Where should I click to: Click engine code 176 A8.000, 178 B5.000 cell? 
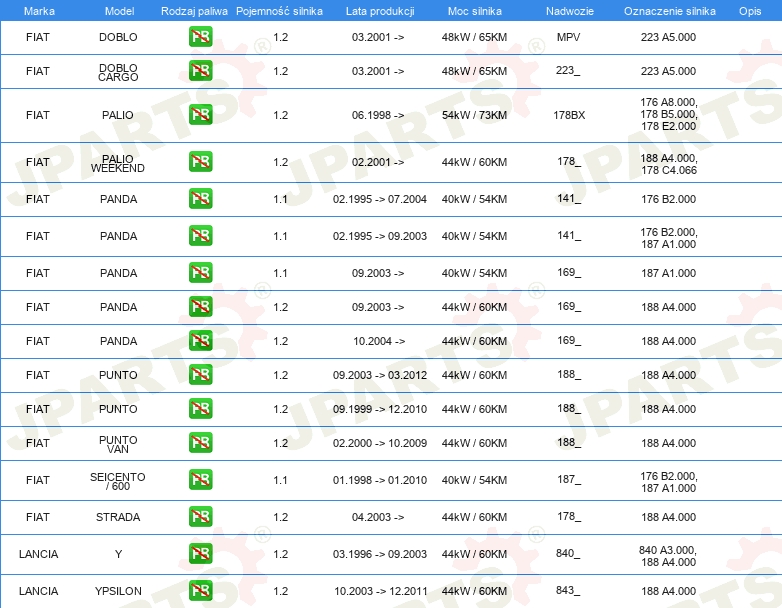click(669, 114)
